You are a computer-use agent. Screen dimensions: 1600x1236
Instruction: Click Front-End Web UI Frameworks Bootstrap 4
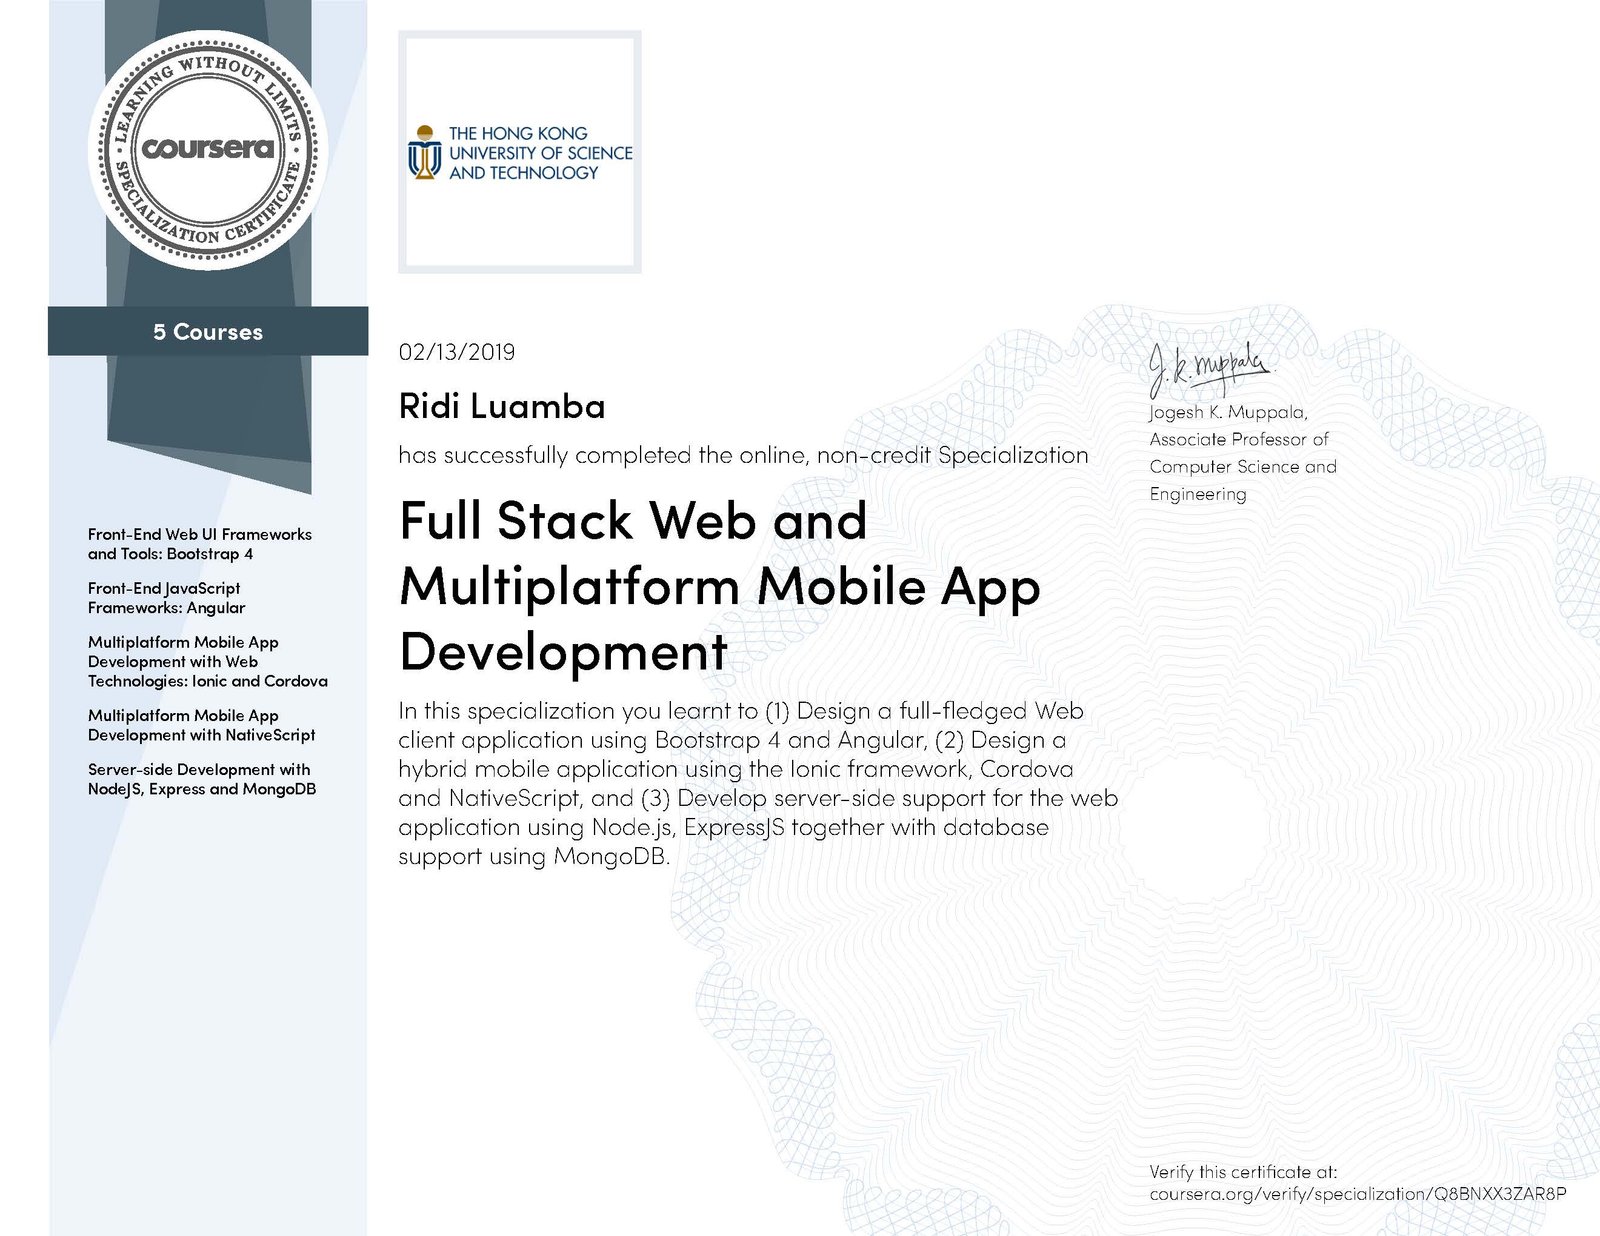click(x=200, y=544)
